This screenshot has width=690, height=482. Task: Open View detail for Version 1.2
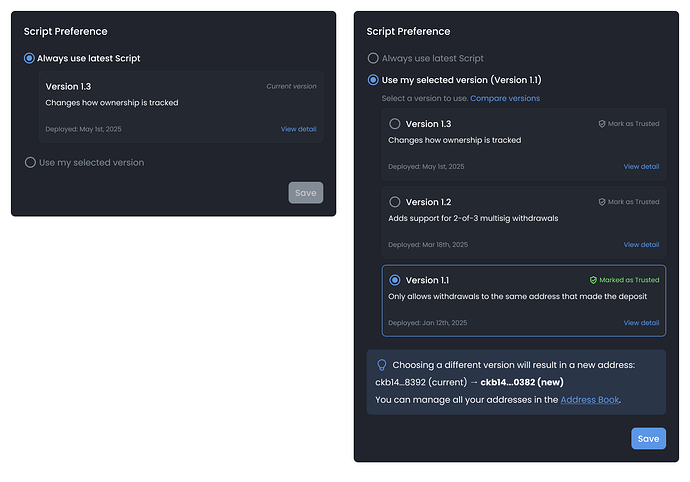tap(641, 245)
